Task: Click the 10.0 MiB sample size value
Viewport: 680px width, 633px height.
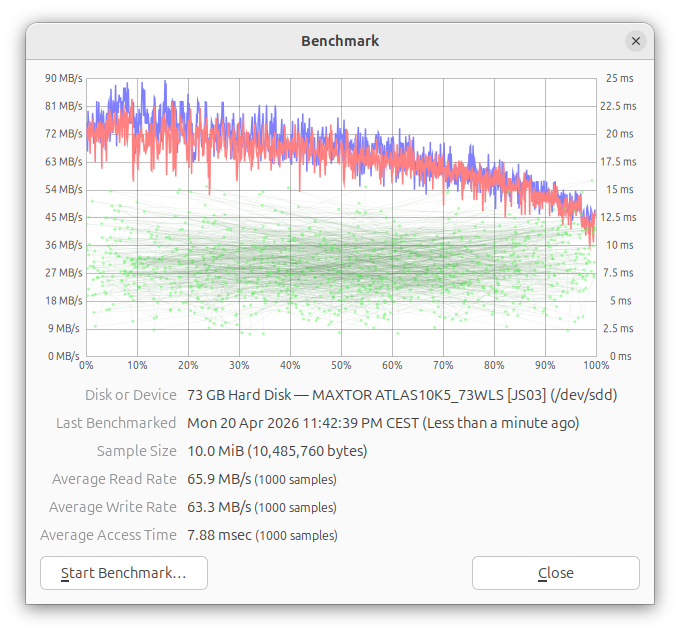Action: pyautogui.click(x=277, y=451)
